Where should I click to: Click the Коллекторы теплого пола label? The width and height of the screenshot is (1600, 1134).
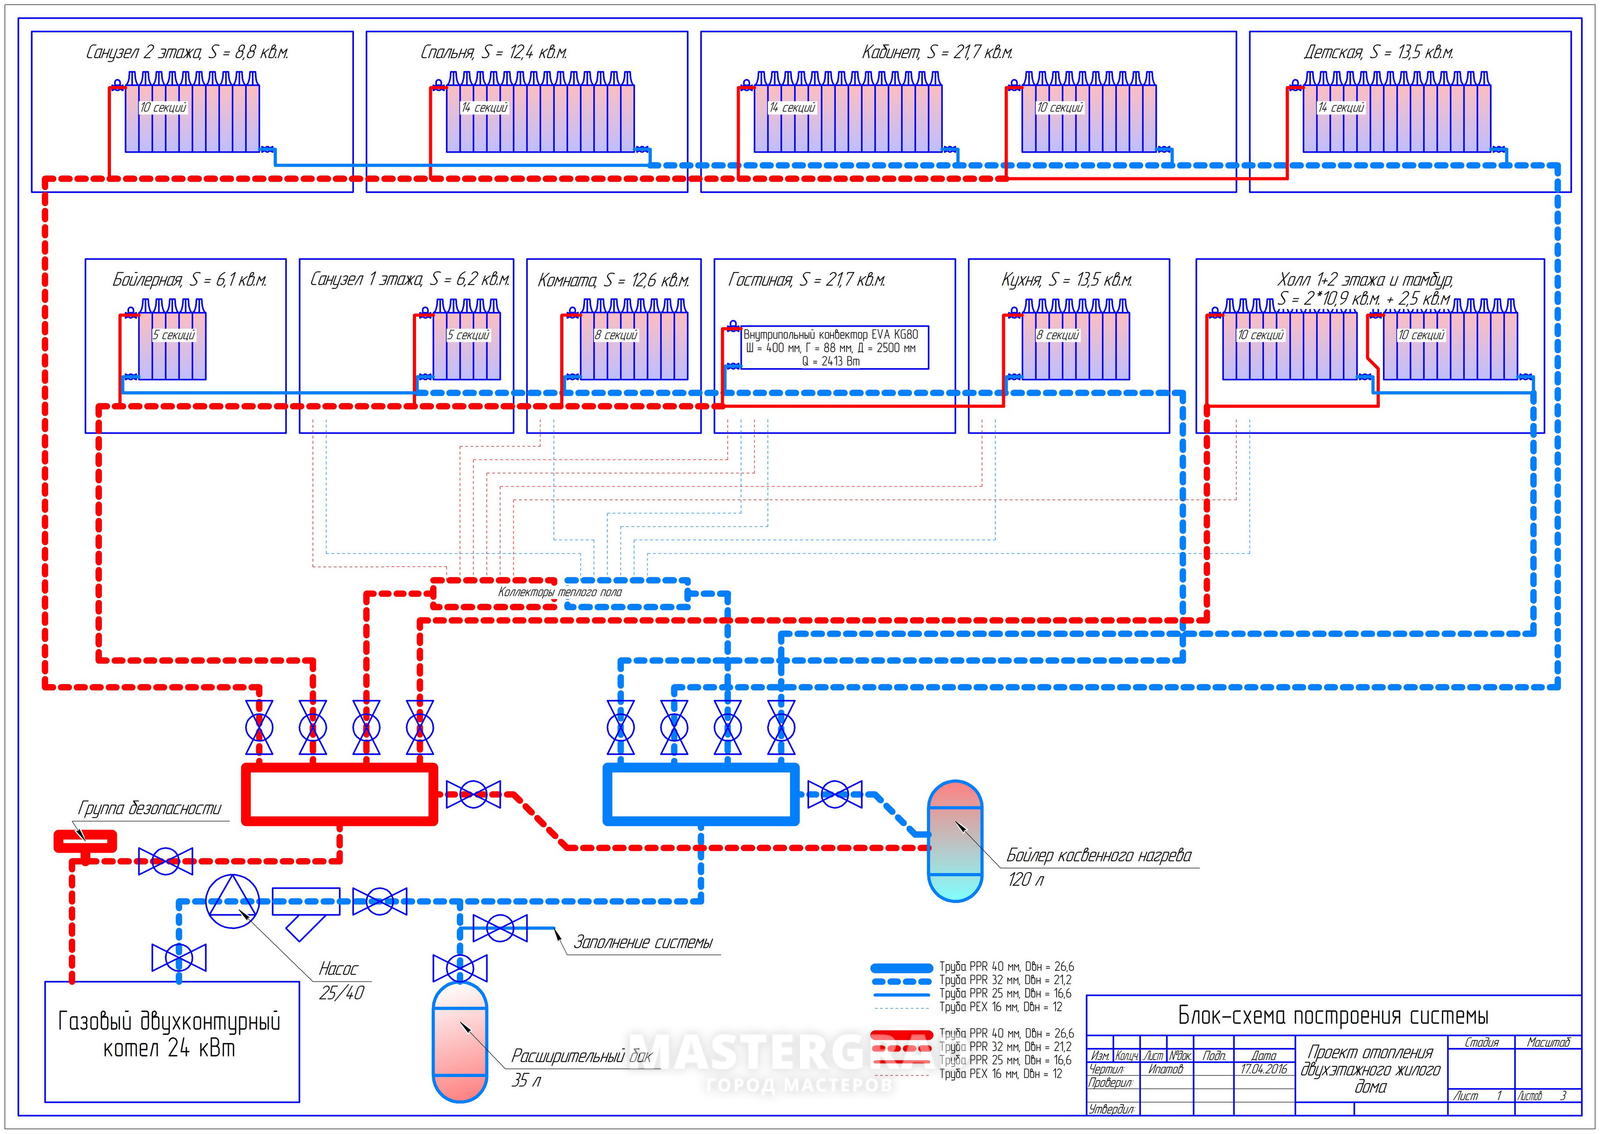(x=560, y=592)
